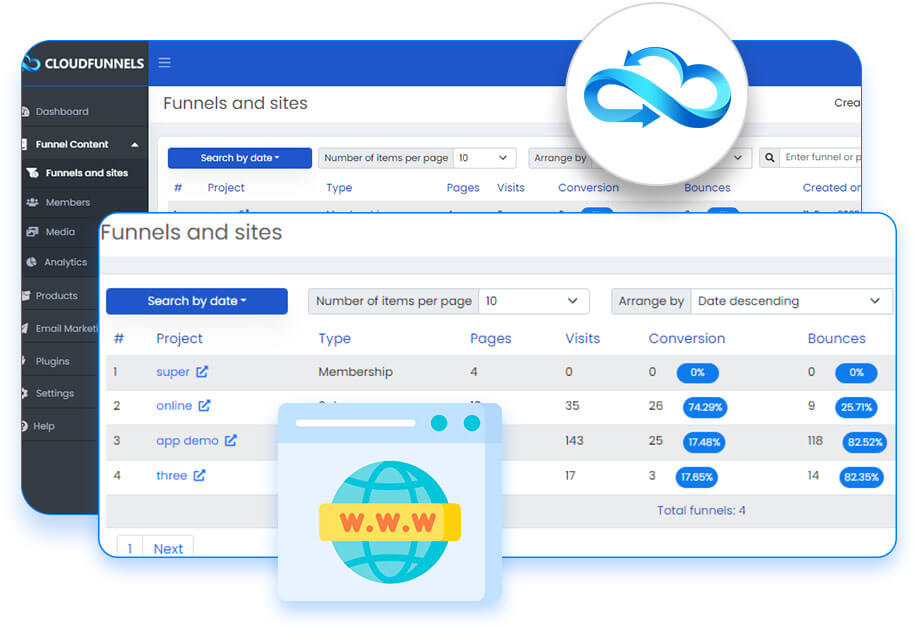Open Arrange by Date descending dropdown
This screenshot has height=629, width=915.
(788, 301)
